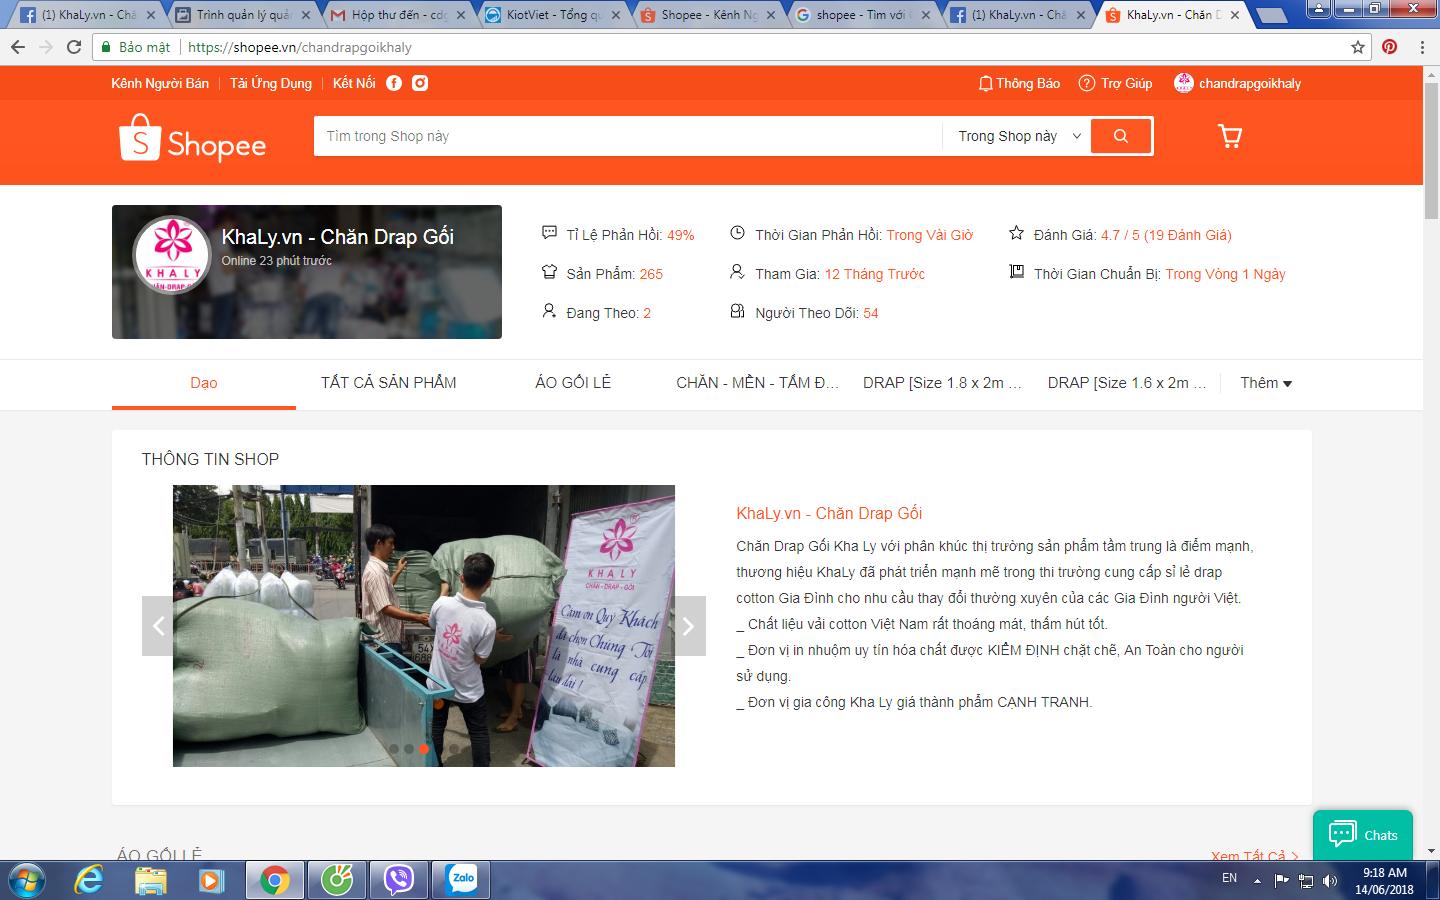Select the CHĂN - MỀN - TẤM Đ... tab
Screen dimensions: 1440x900
click(757, 383)
